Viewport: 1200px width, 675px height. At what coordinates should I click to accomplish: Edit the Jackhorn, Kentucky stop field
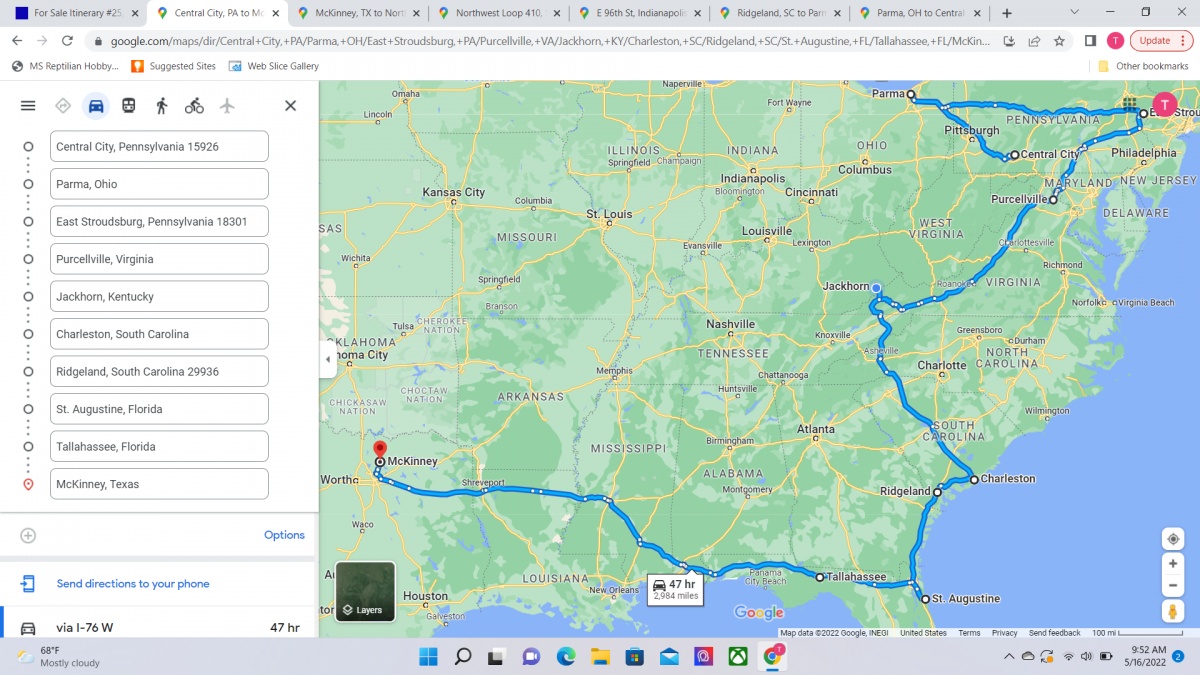tap(159, 296)
